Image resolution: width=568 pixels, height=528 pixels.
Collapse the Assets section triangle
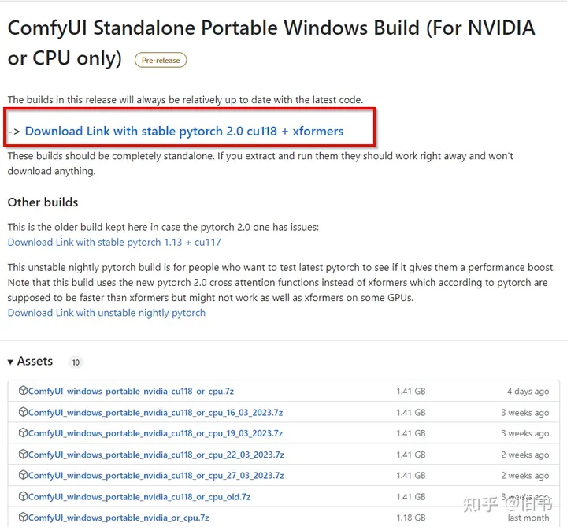click(x=11, y=362)
